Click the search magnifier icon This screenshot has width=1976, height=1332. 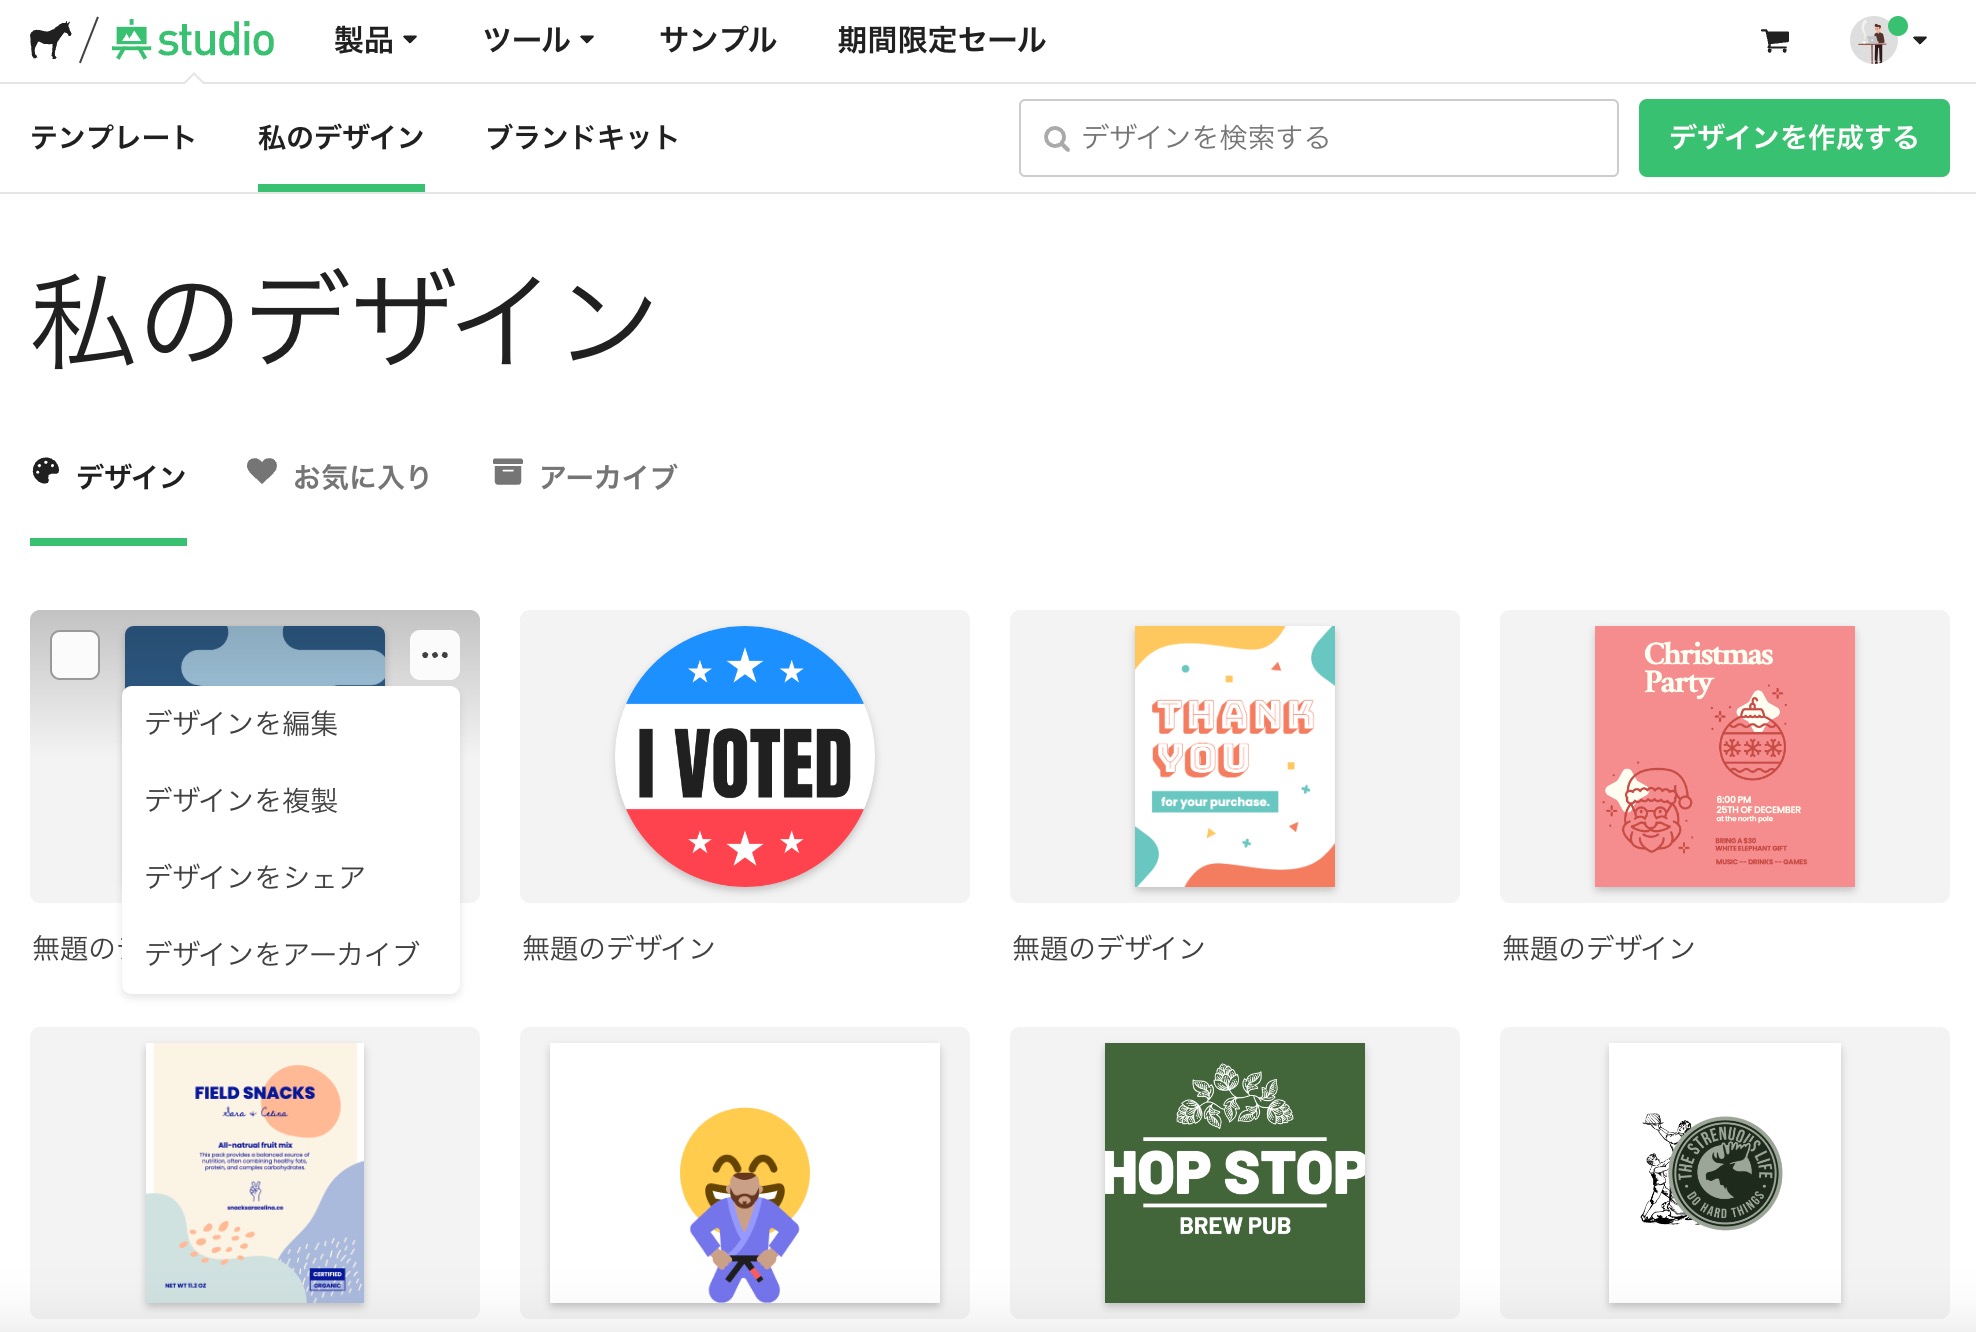[x=1057, y=139]
